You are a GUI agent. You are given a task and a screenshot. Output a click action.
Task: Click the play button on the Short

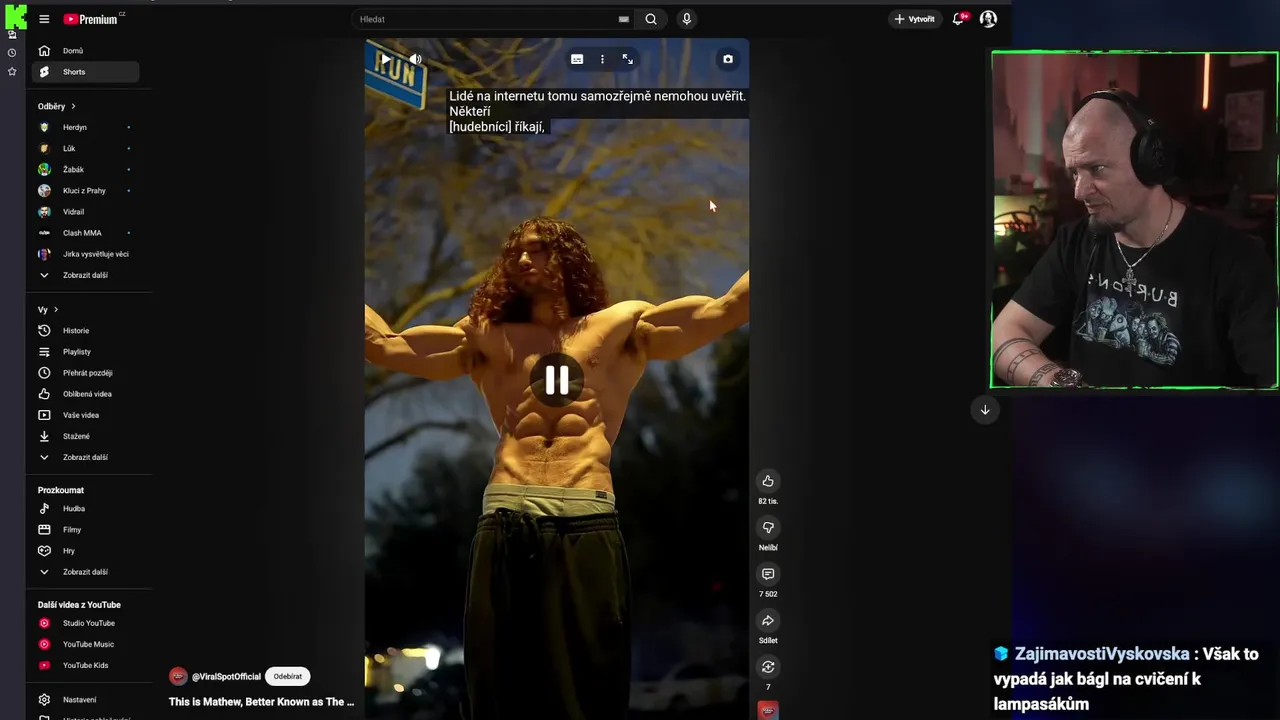coord(386,59)
